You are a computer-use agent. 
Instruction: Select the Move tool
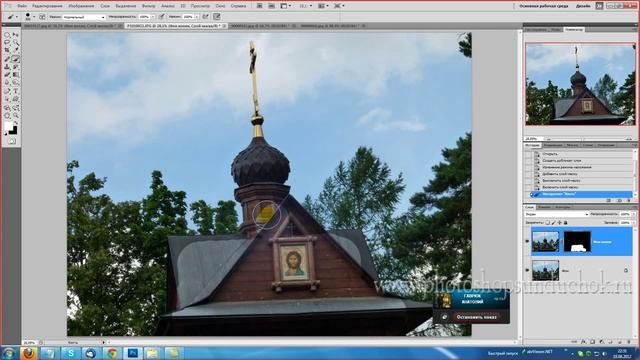click(x=16, y=35)
